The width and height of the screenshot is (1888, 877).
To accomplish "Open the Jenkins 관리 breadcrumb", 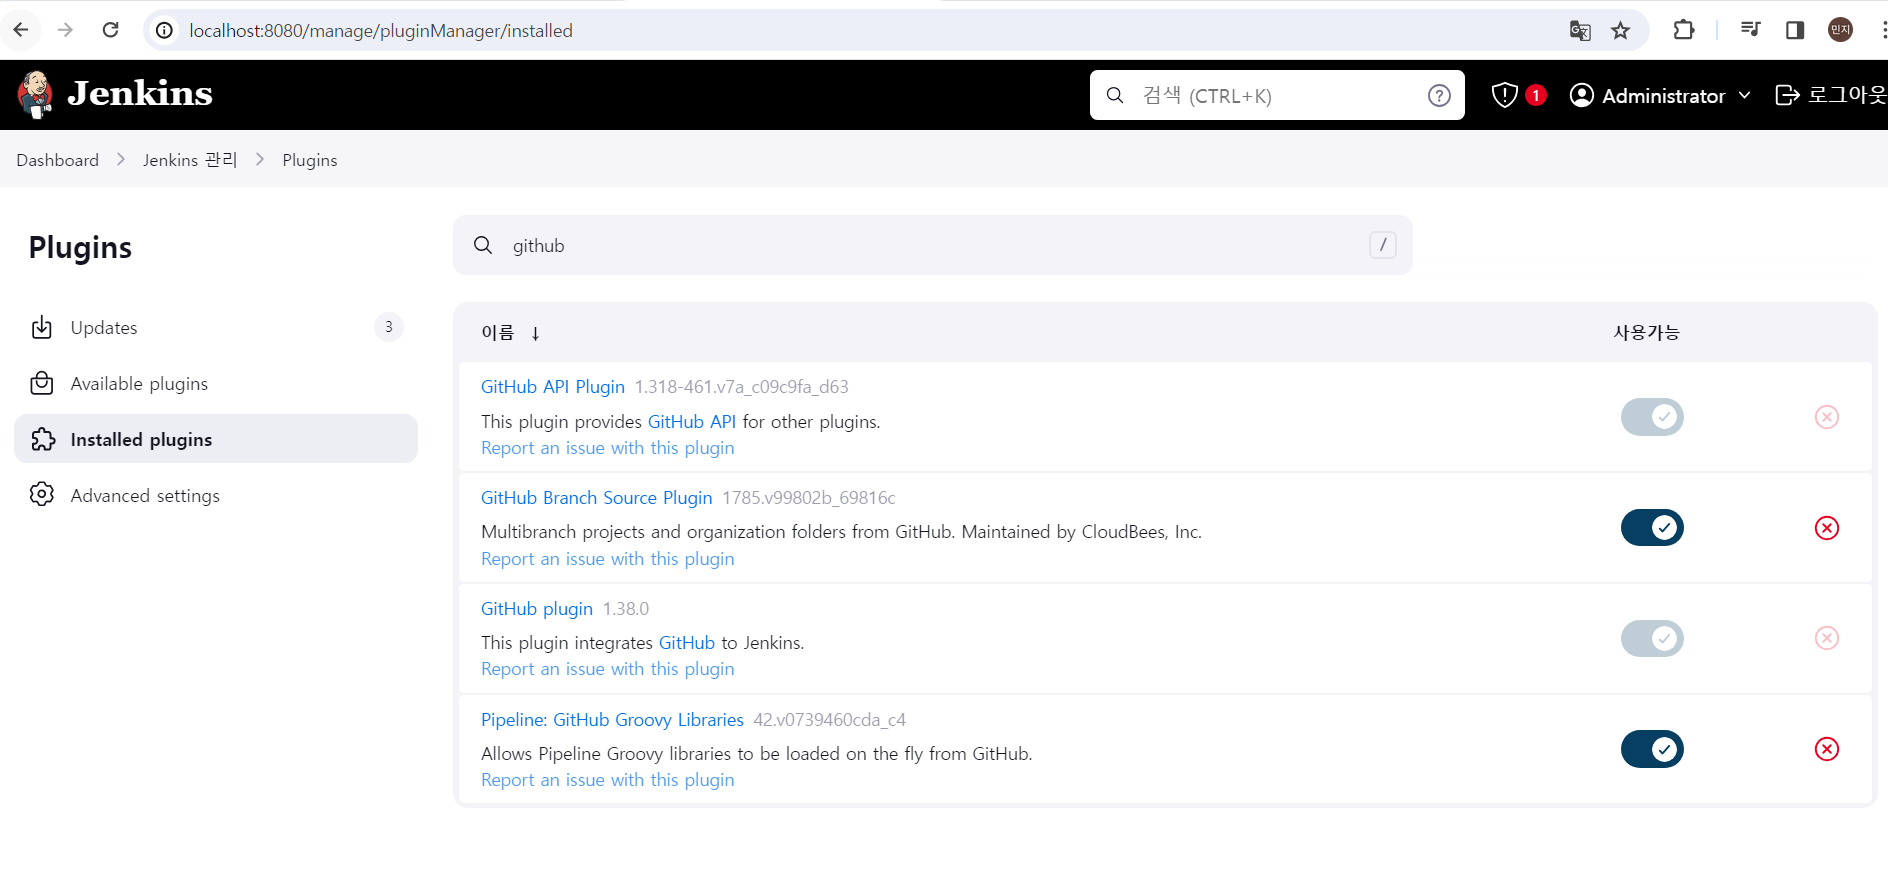I will pyautogui.click(x=190, y=160).
